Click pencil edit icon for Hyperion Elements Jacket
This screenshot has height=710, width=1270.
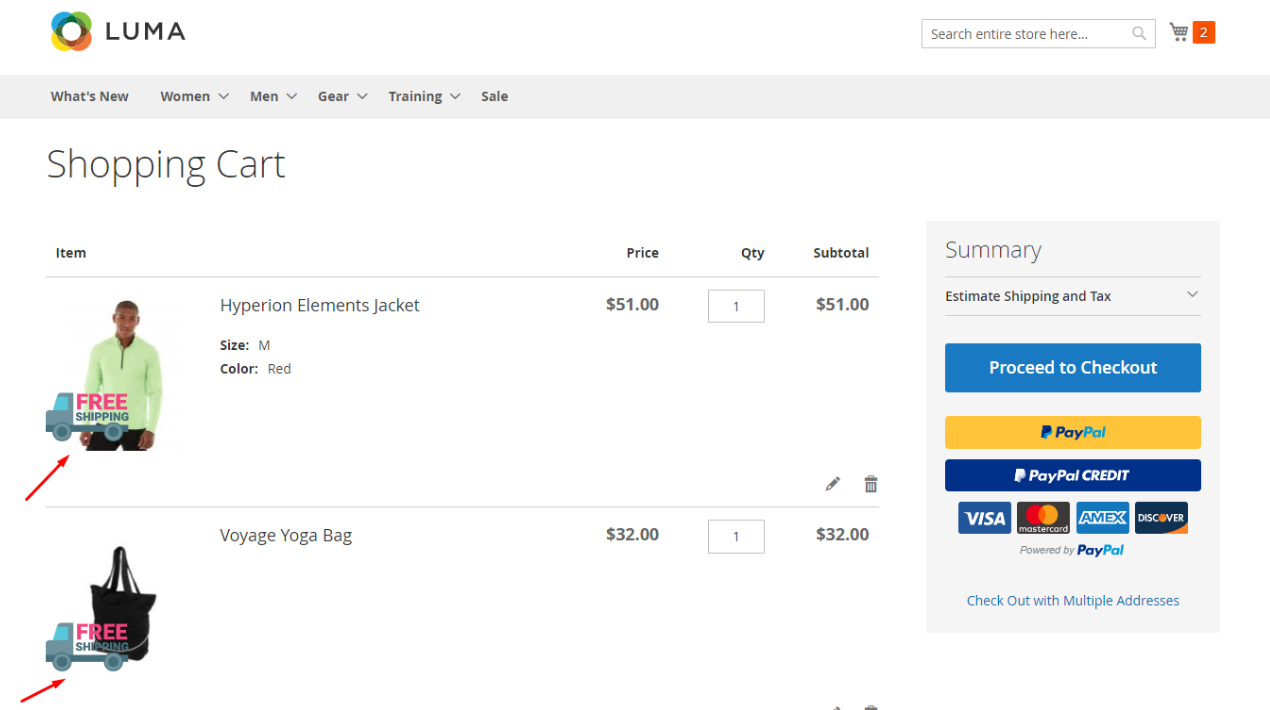[x=832, y=484]
